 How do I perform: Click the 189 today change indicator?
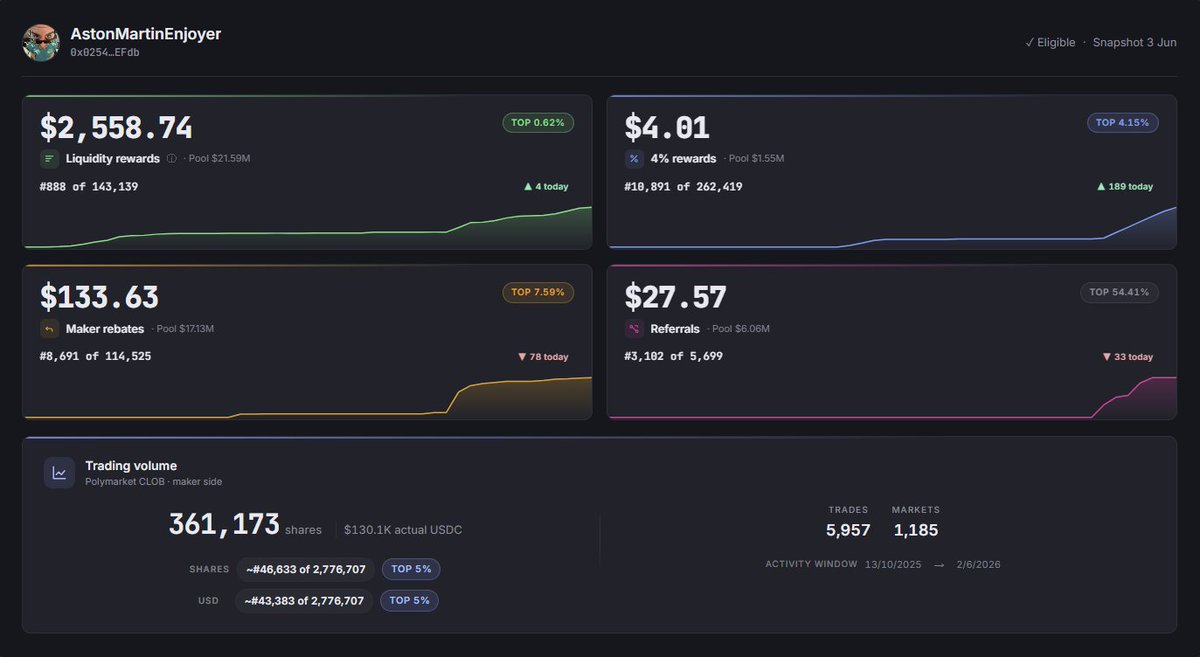pos(1125,187)
